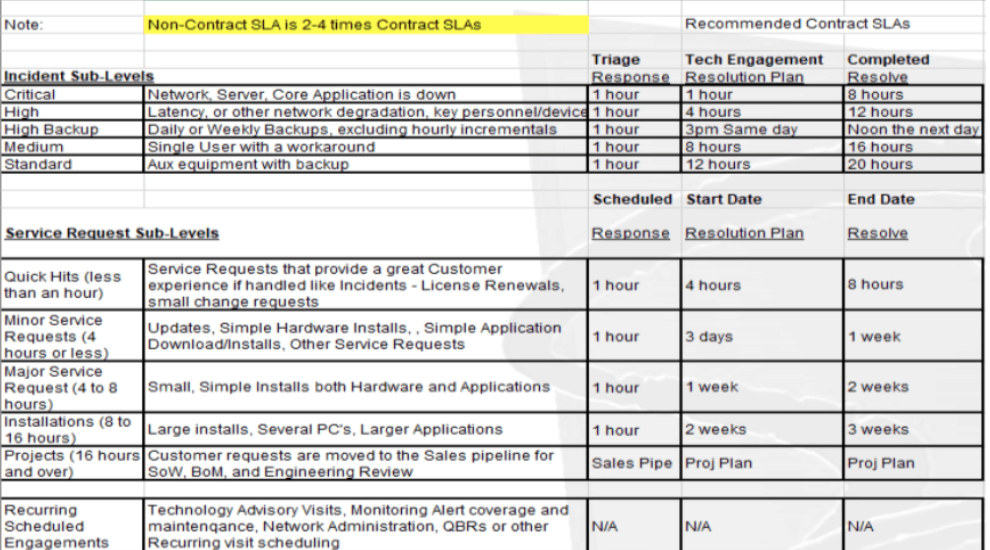The image size is (990, 550).
Task: Click the 'N/A' cell in End Date column
Action: [x=912, y=525]
